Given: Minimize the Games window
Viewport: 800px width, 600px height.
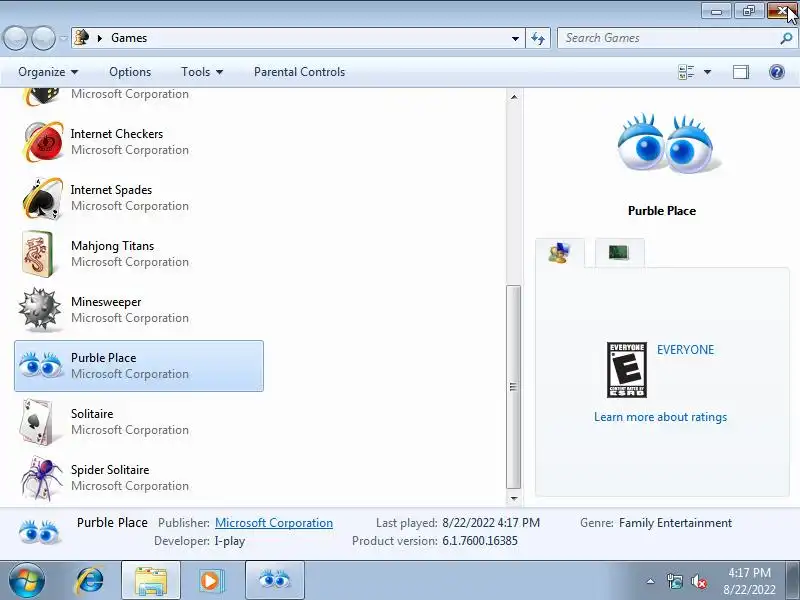Looking at the screenshot, I should (716, 10).
